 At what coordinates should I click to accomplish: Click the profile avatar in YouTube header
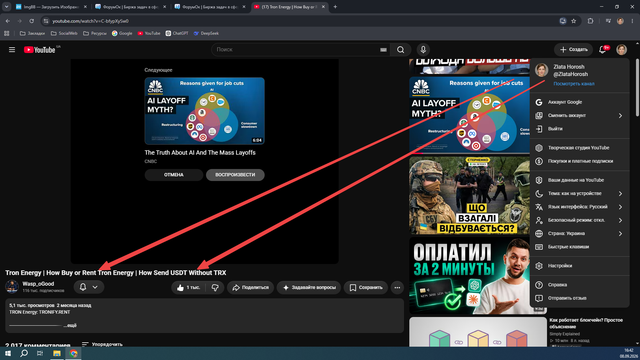621,50
